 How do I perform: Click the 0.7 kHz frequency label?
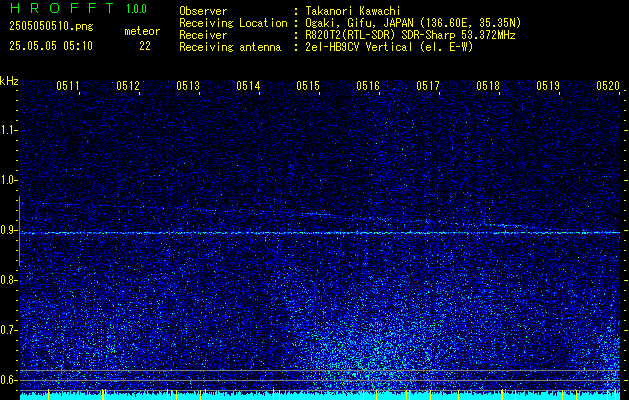click(8, 330)
